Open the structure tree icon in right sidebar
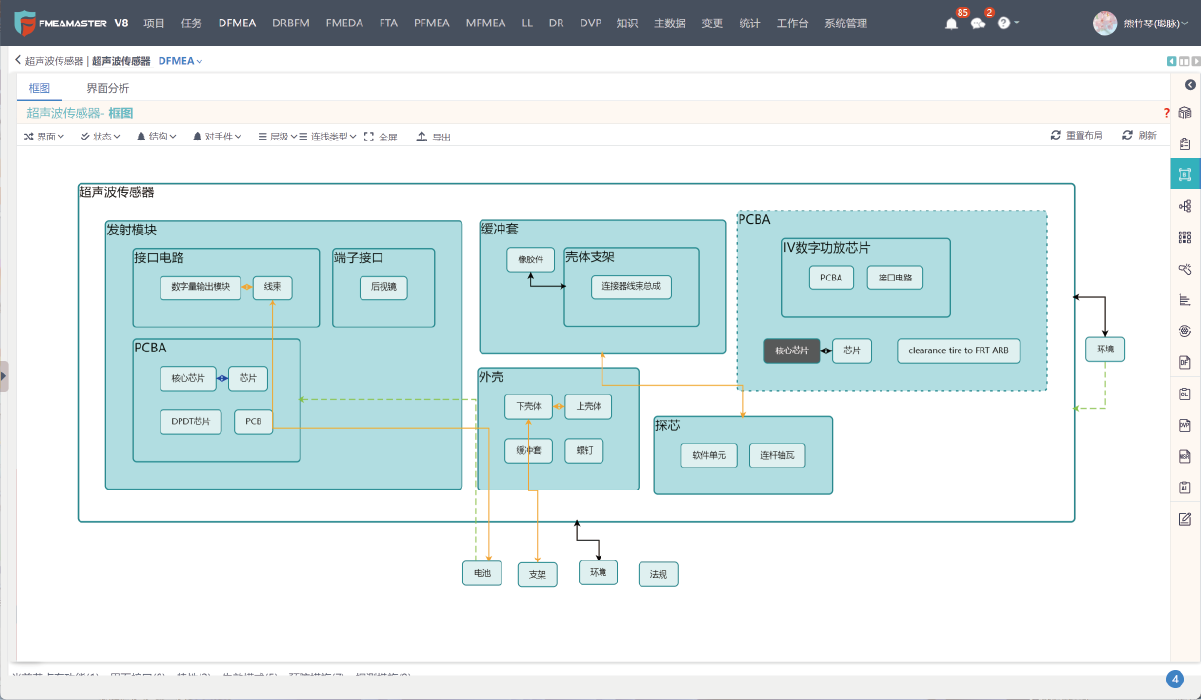1202x700 pixels. pos(1185,206)
